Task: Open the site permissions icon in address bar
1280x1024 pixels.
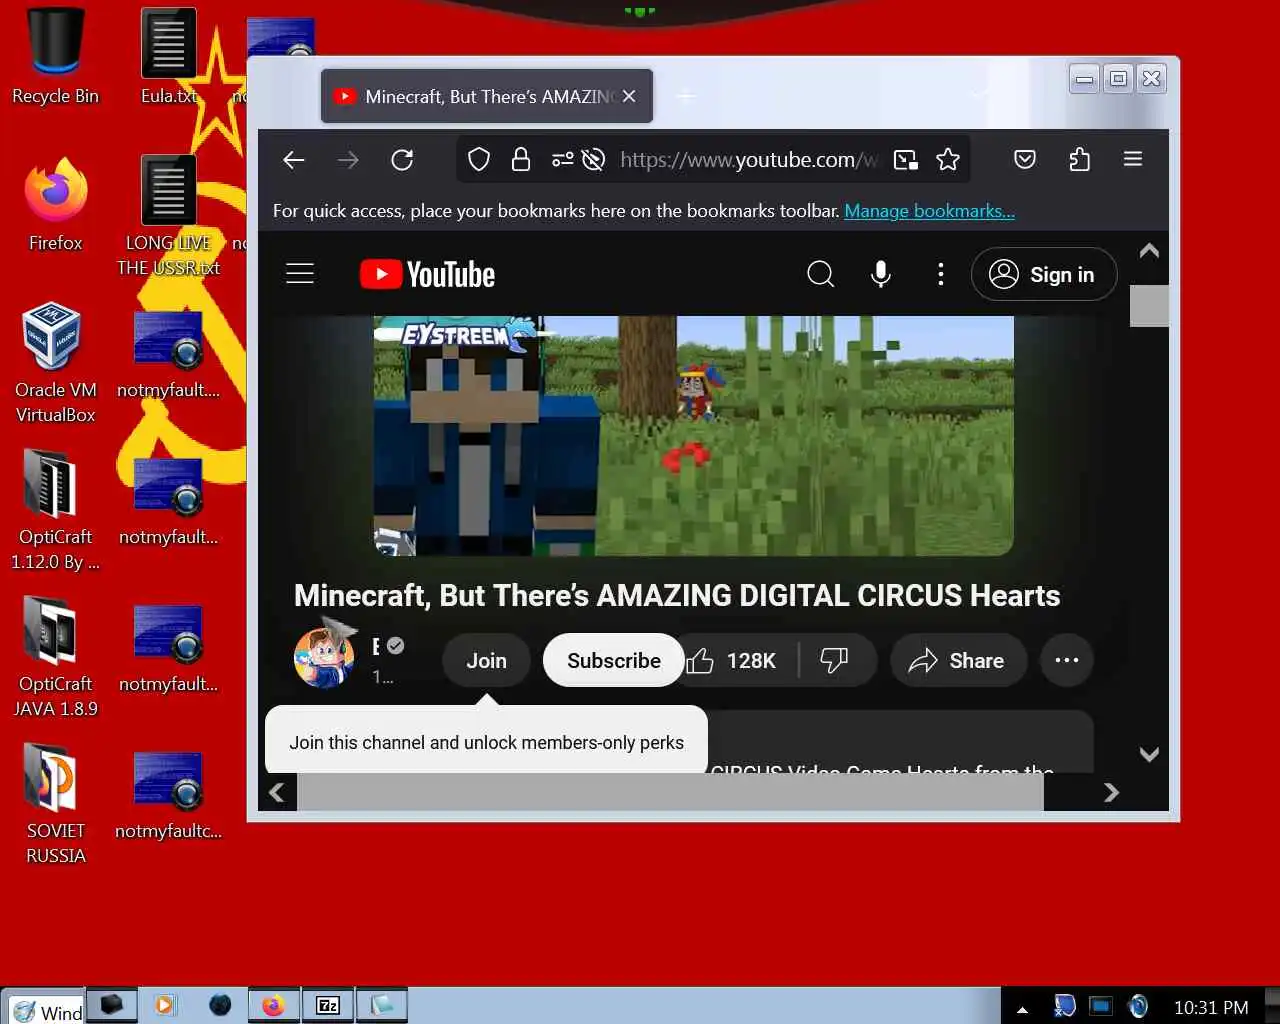Action: point(562,160)
